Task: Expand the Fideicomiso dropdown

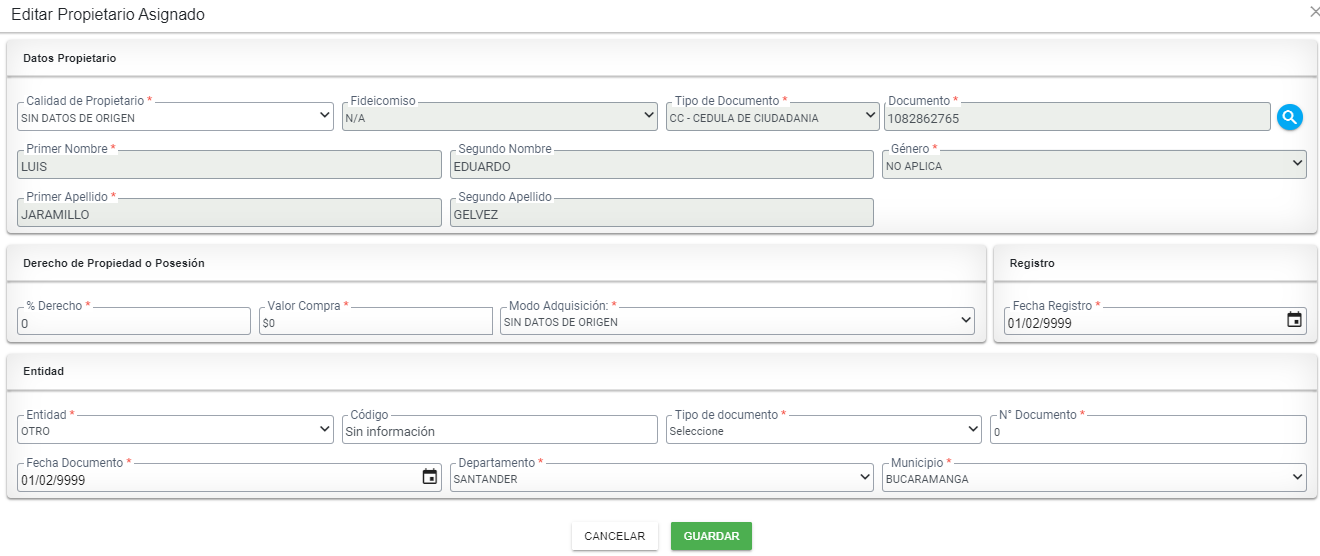Action: coord(499,116)
